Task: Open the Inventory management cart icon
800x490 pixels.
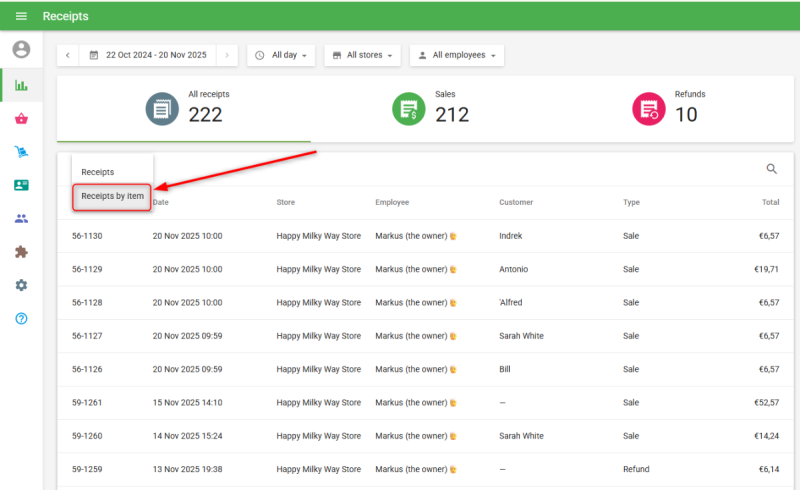Action: 21,152
